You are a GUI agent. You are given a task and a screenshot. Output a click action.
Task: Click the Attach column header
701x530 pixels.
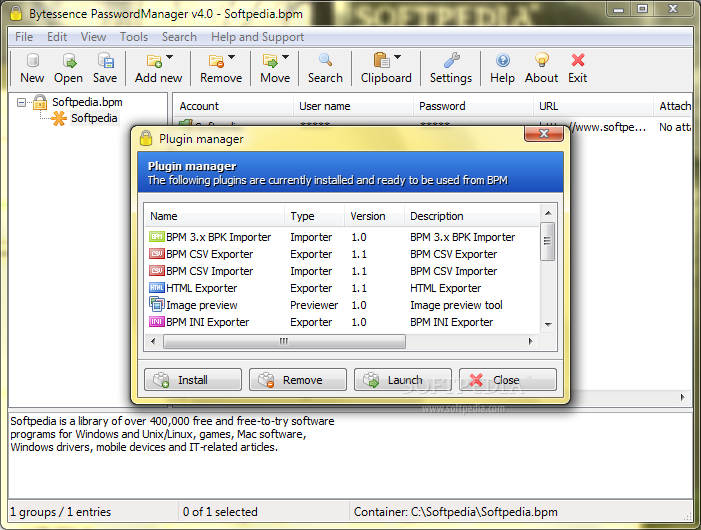(x=674, y=106)
